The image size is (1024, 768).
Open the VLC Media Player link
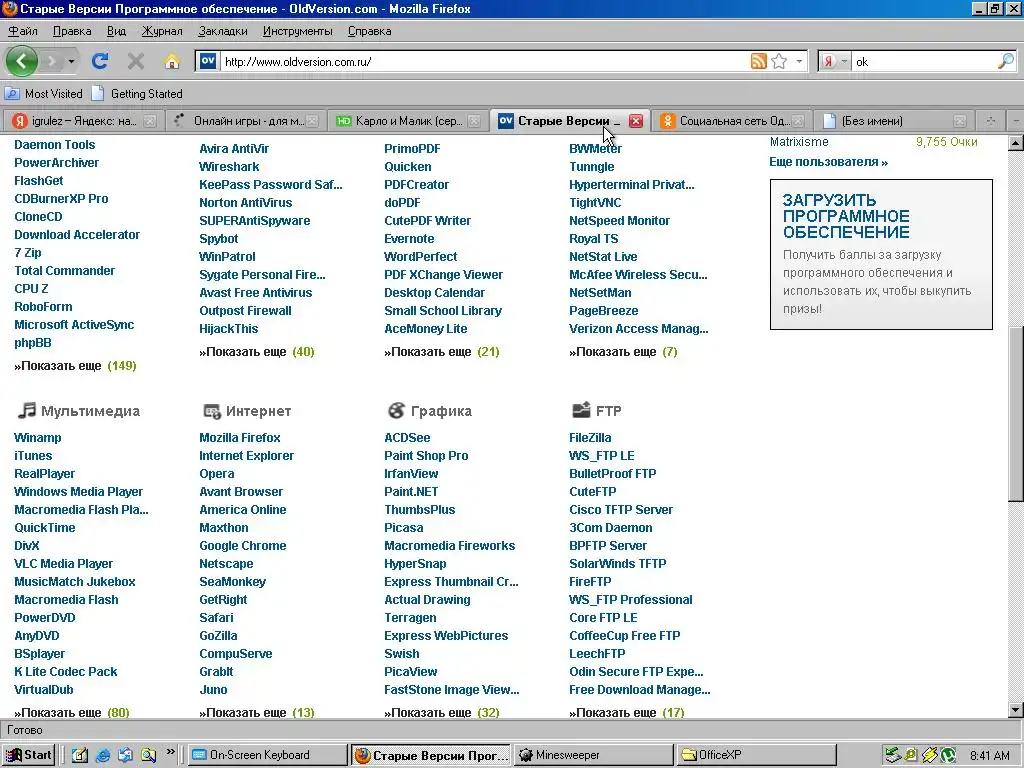[63, 564]
